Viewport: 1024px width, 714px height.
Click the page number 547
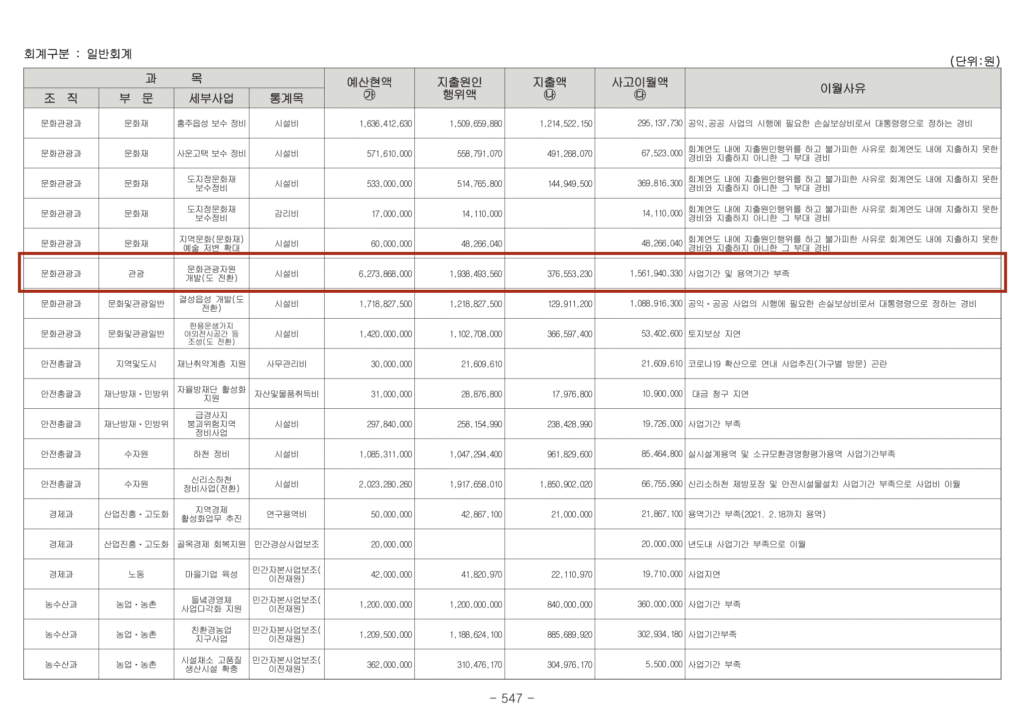[511, 698]
